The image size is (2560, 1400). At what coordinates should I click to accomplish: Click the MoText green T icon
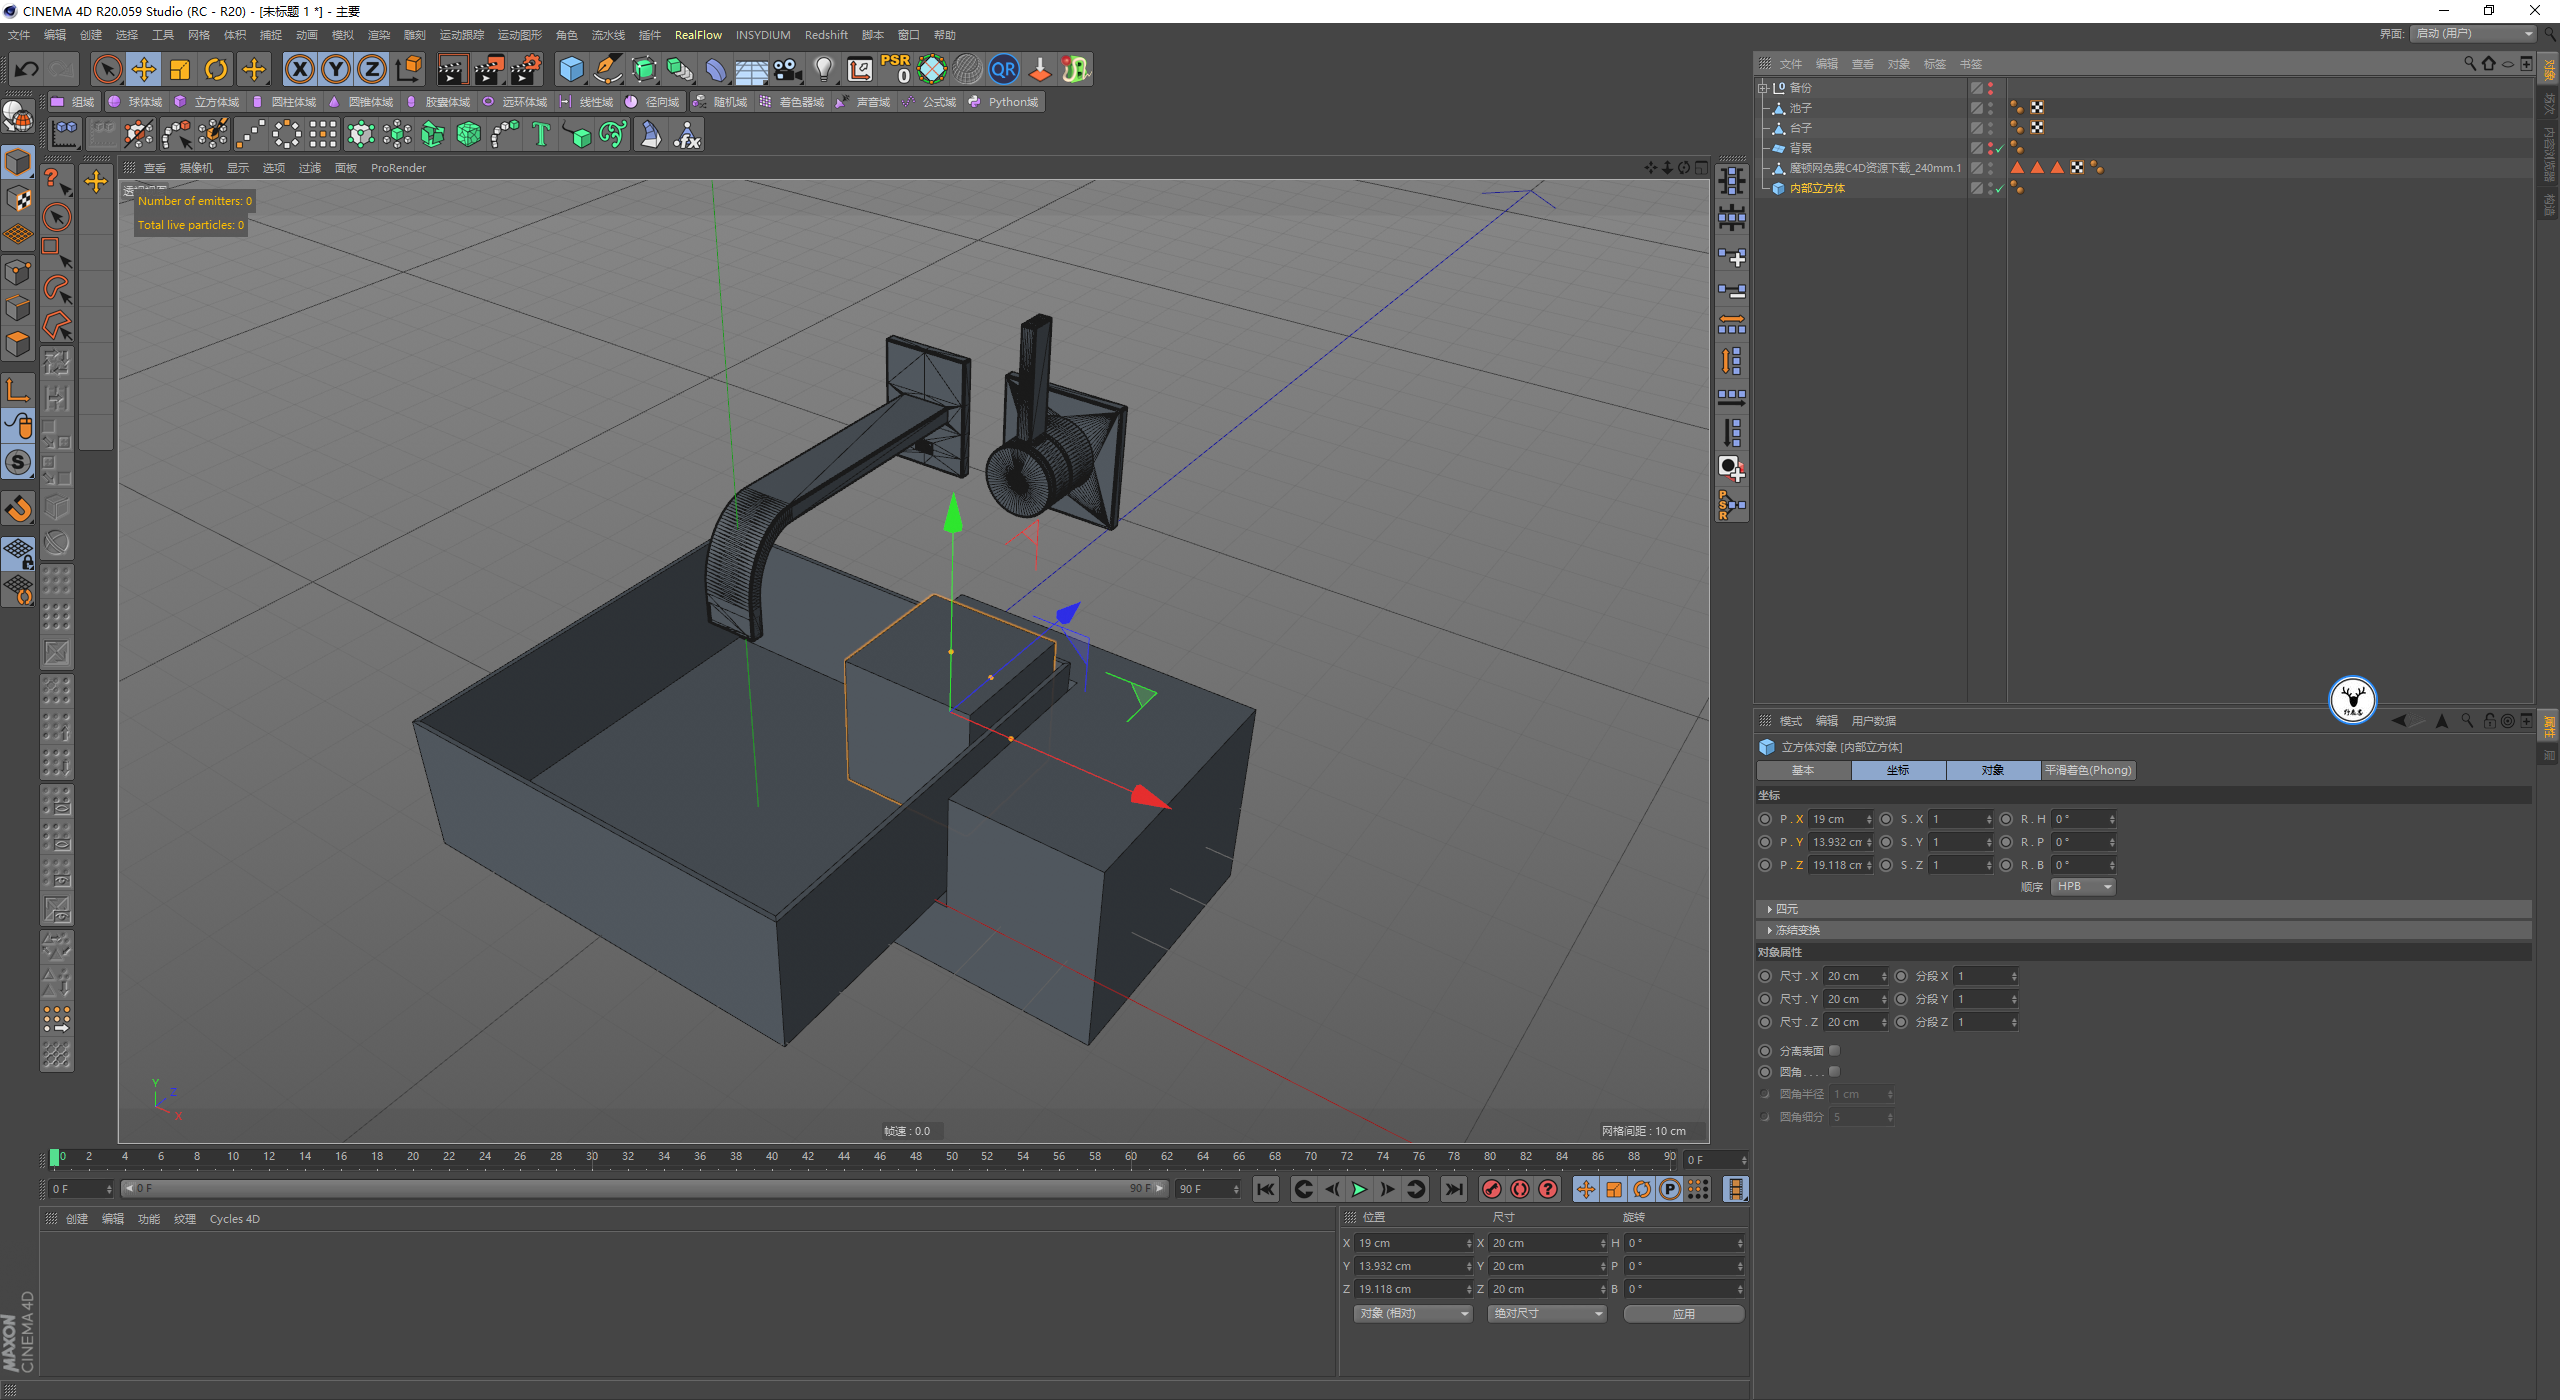click(541, 134)
